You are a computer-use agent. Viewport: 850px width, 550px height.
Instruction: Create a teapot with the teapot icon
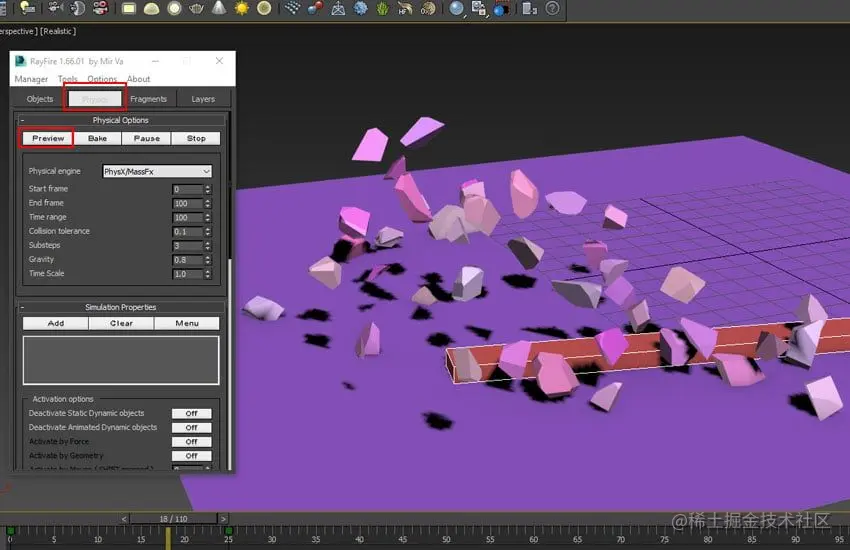click(x=196, y=8)
